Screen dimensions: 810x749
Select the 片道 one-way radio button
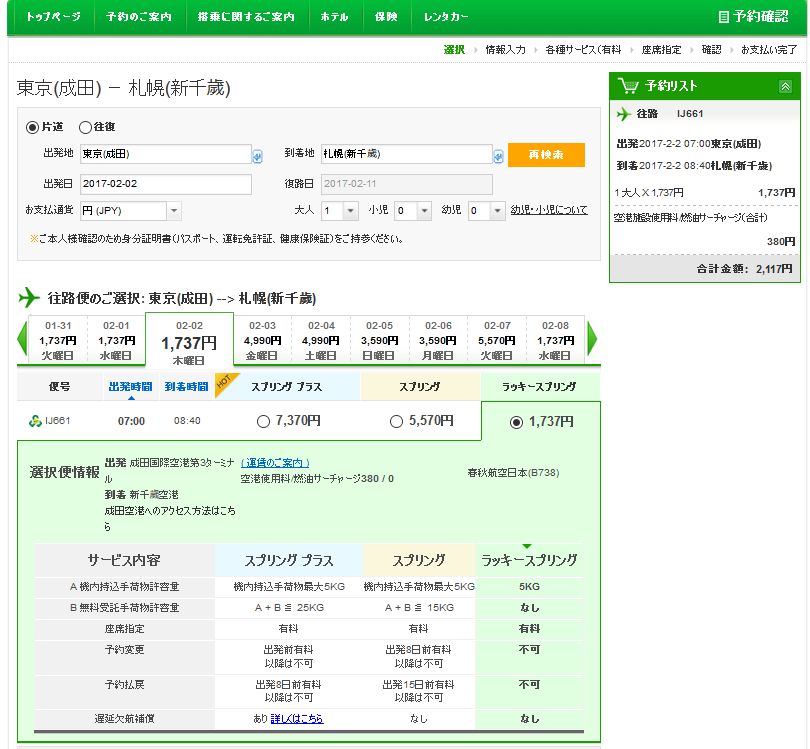[x=32, y=127]
